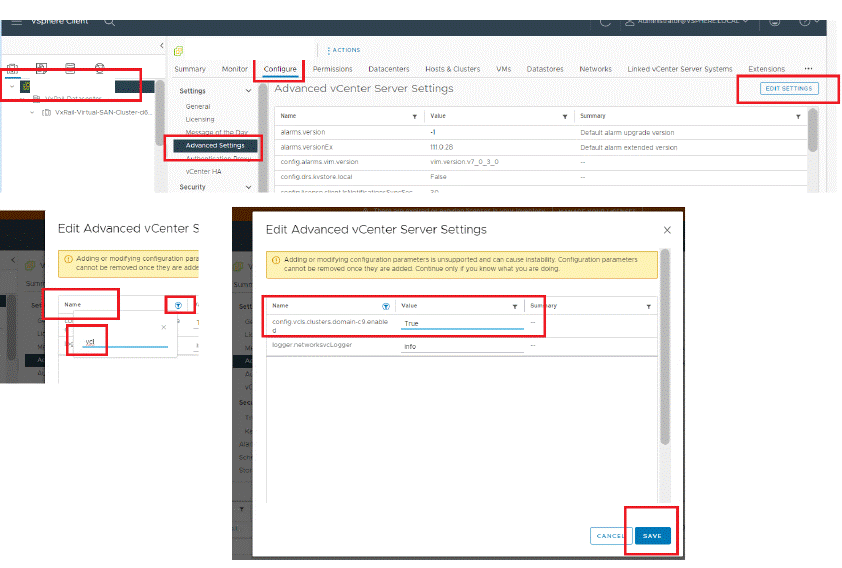Switch to the Permissions tab
Image resolution: width=842 pixels, height=568 pixels.
click(332, 69)
